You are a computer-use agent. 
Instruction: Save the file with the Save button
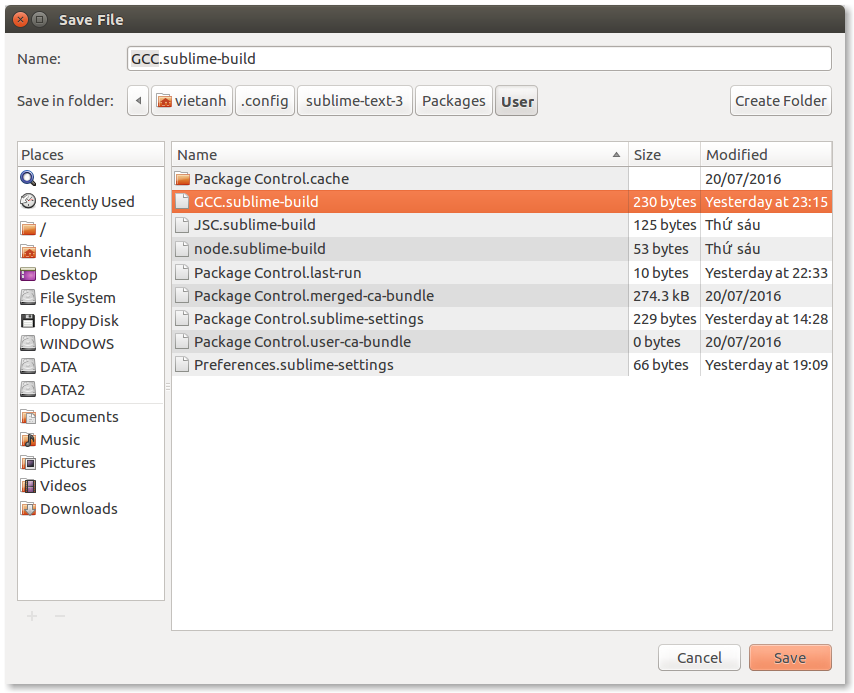[789, 657]
